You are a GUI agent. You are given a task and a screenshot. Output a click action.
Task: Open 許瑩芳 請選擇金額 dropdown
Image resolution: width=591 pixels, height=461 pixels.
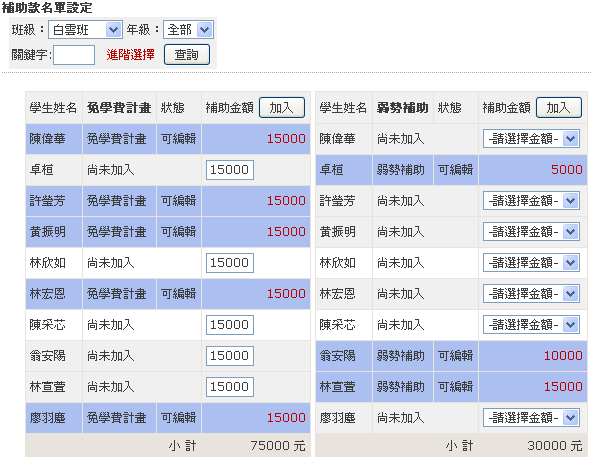[531, 201]
